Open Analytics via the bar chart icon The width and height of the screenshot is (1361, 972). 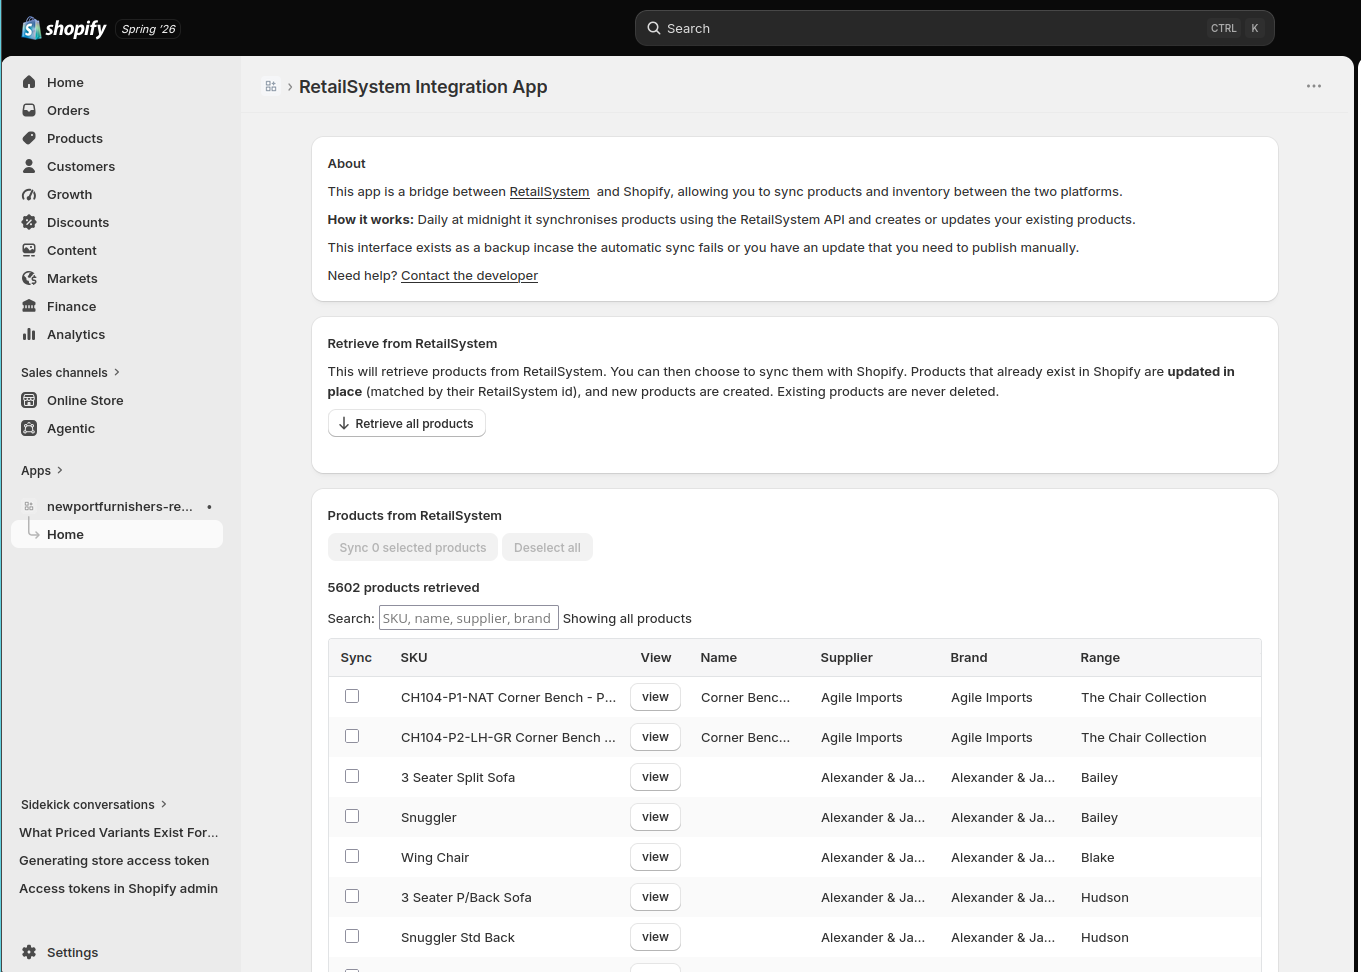click(x=29, y=334)
